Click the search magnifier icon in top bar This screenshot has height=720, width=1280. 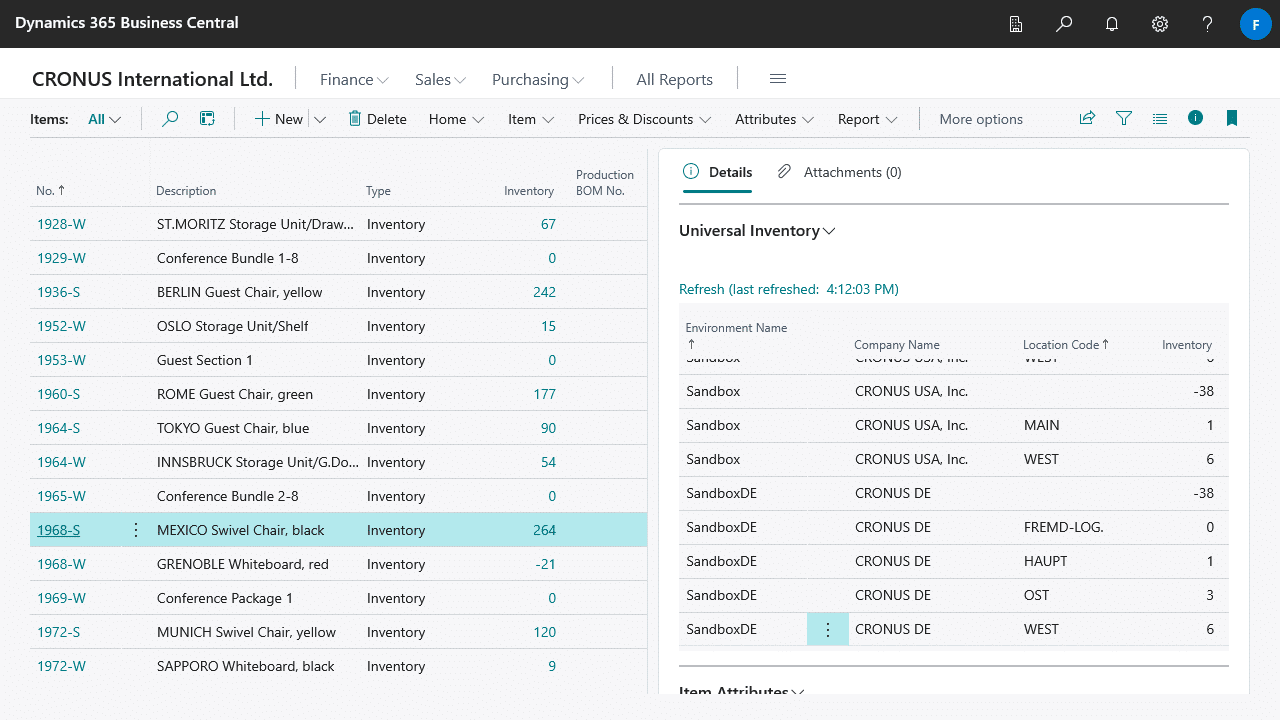pos(1064,24)
